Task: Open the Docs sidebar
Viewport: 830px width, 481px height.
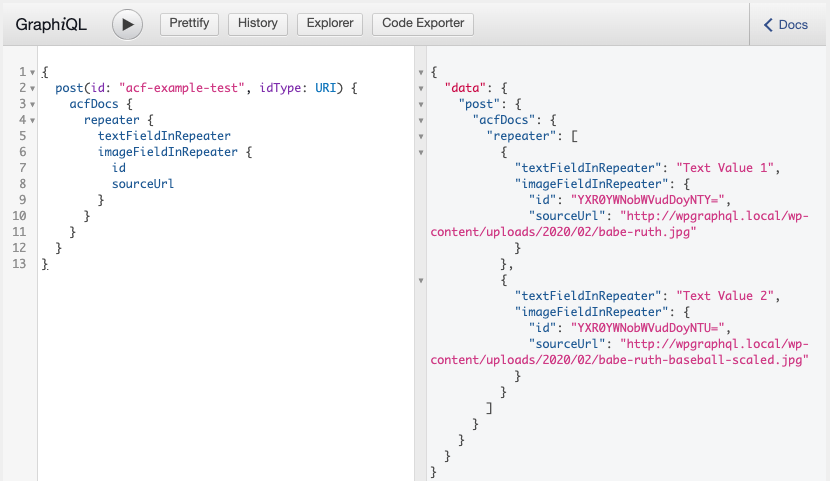Action: tap(786, 25)
